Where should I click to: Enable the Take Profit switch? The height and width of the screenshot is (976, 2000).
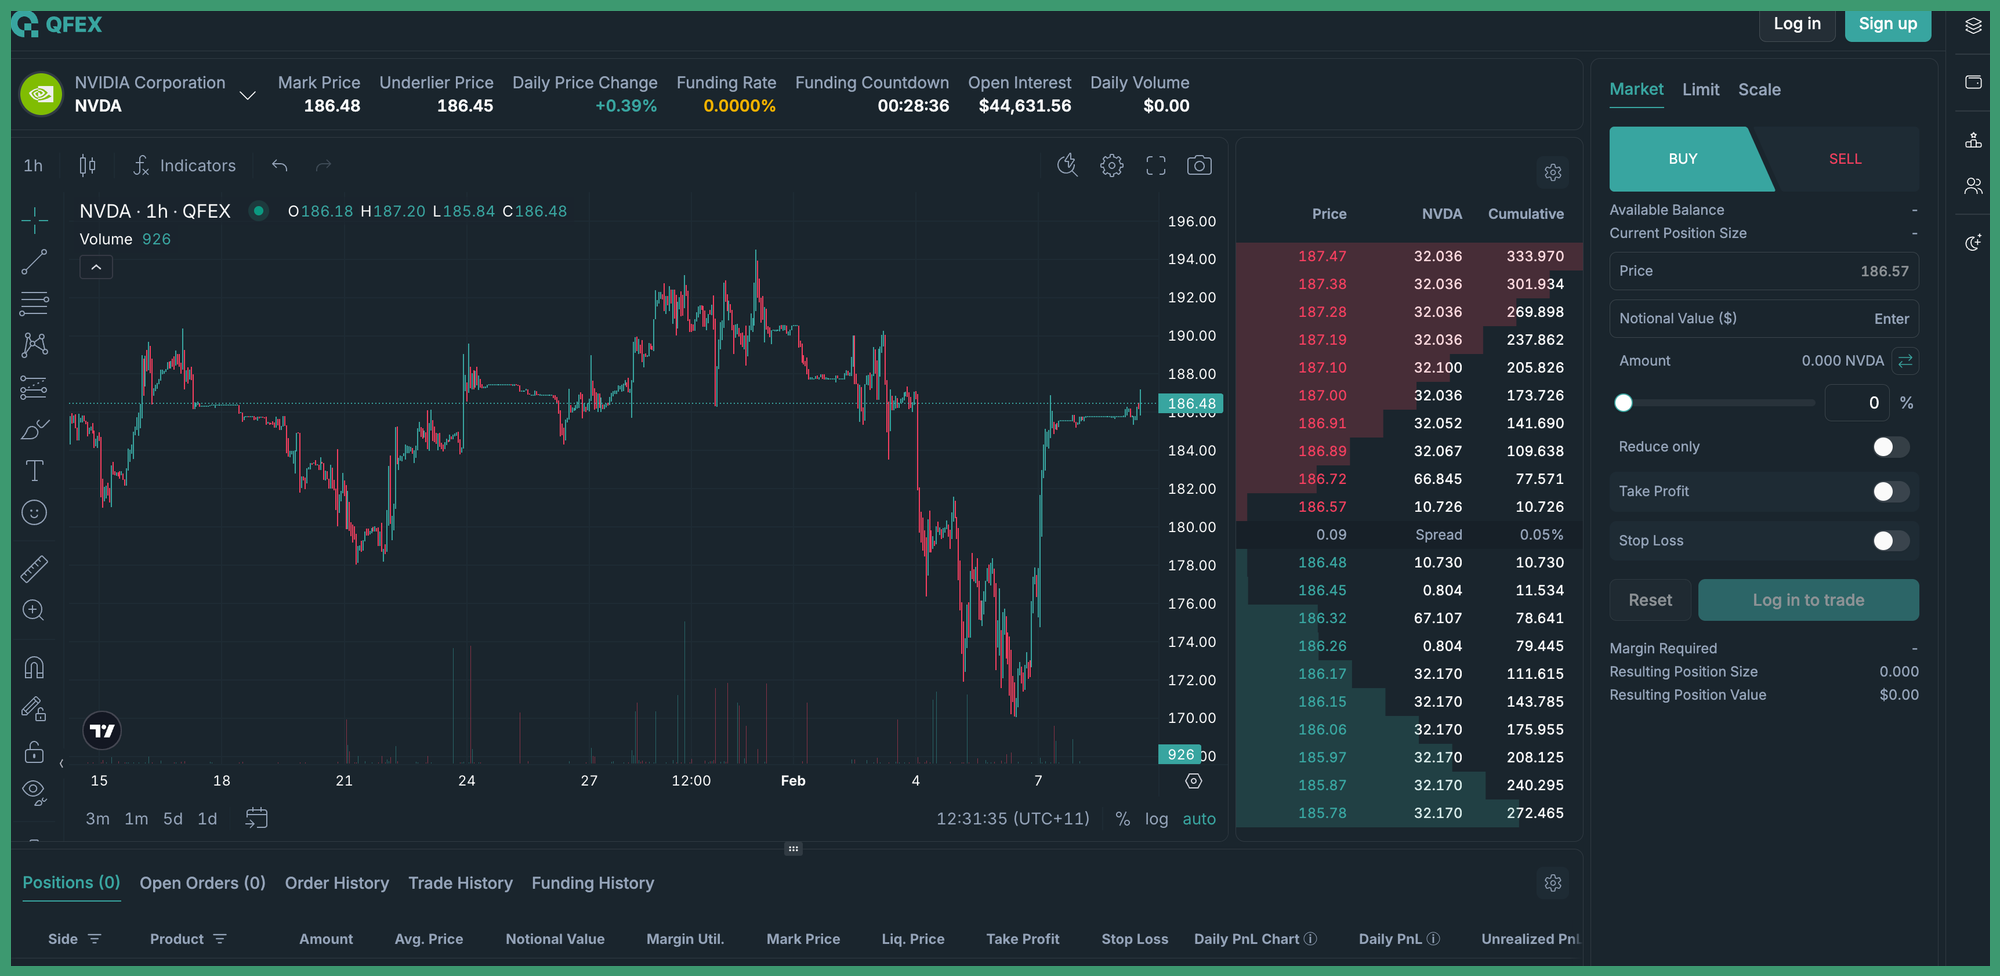1891,491
